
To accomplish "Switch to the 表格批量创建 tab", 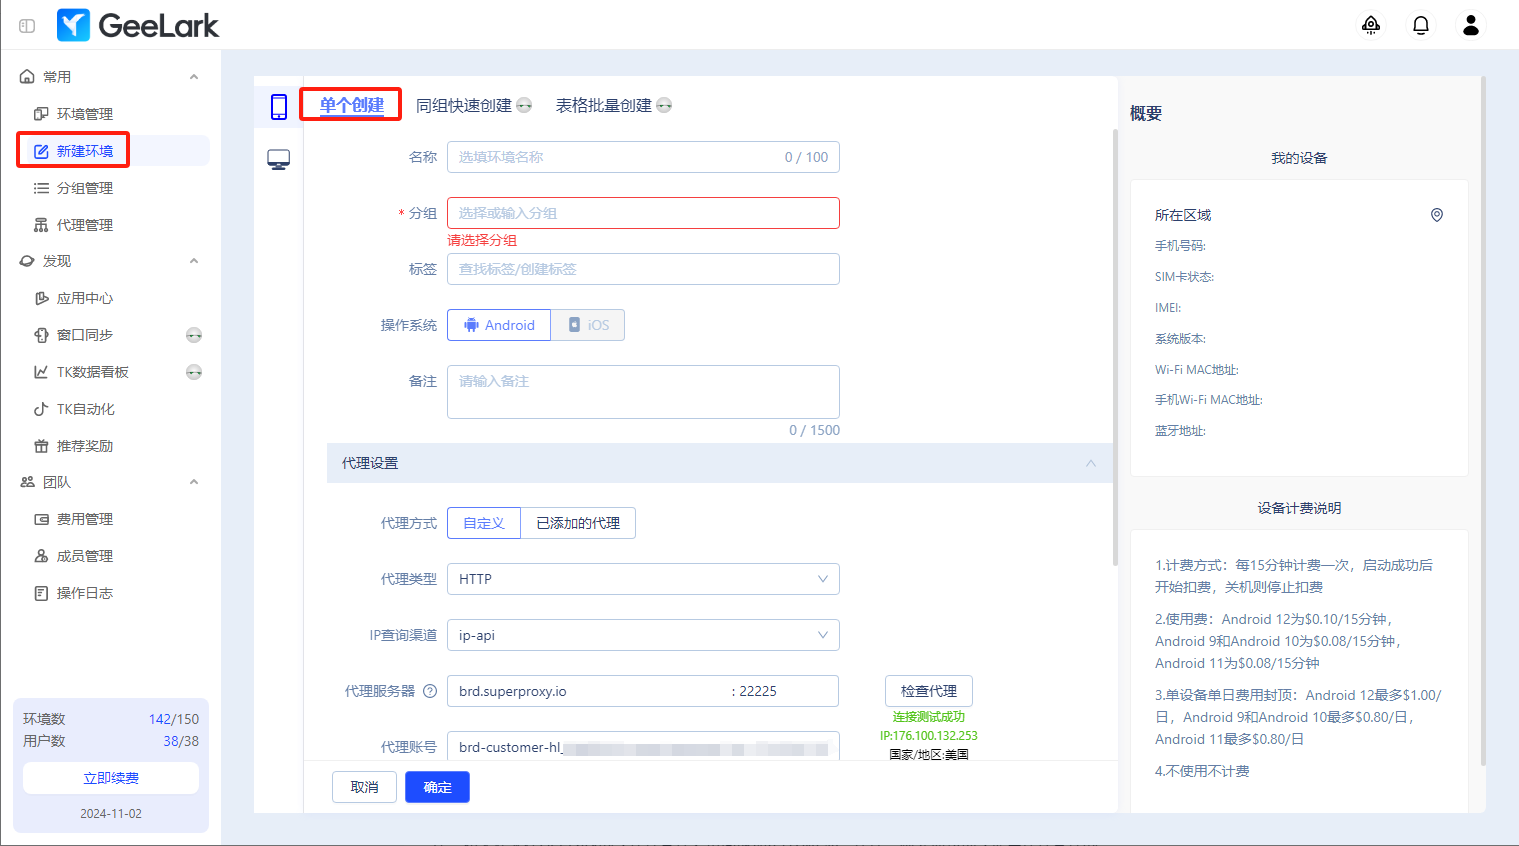I will click(604, 106).
